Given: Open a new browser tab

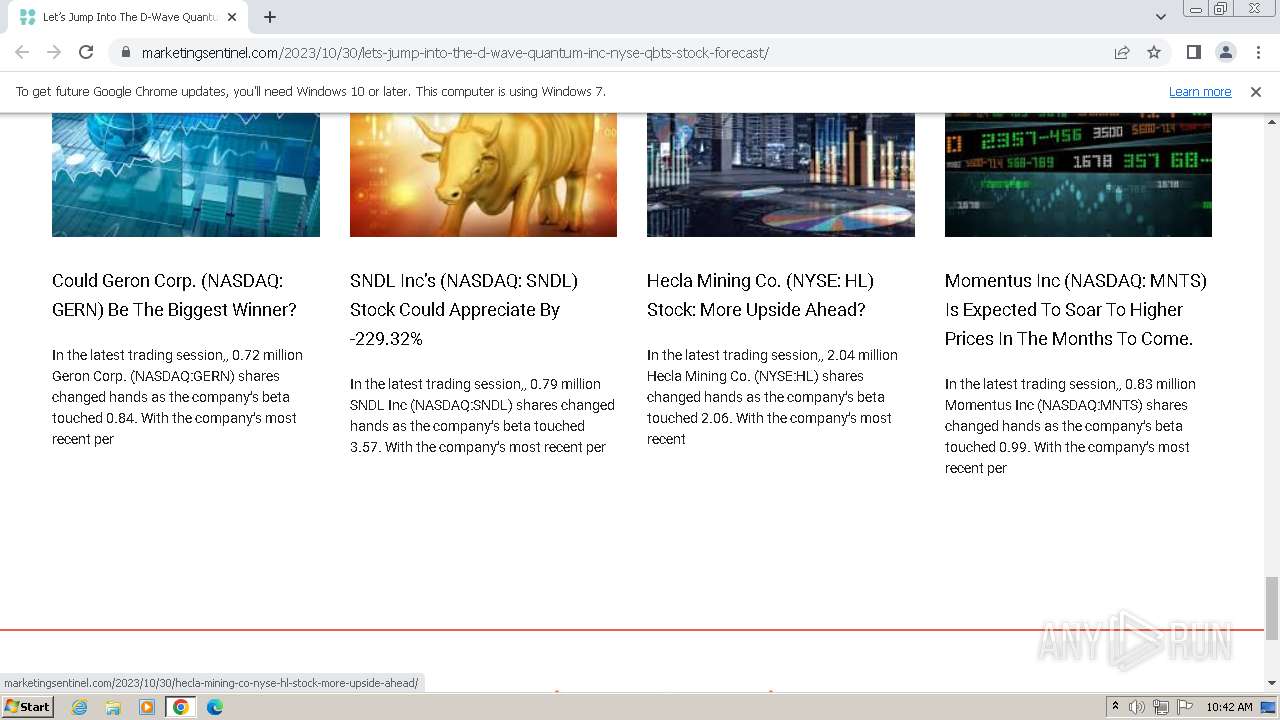Looking at the screenshot, I should [x=270, y=17].
